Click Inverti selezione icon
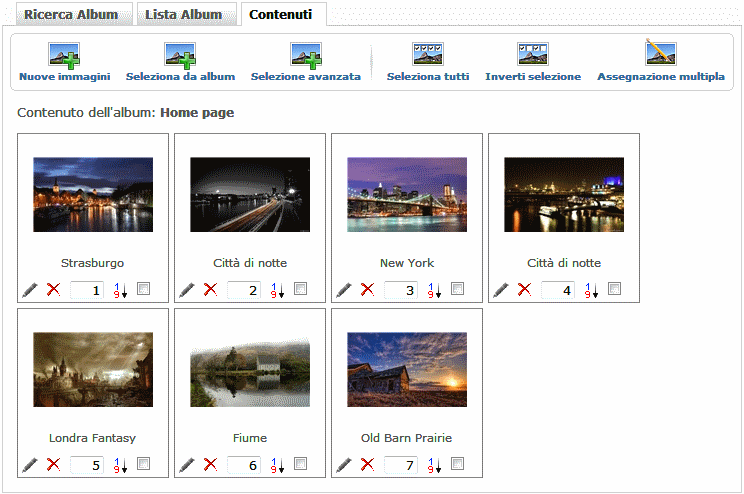Screen dimensions: 744x494 coord(532,54)
